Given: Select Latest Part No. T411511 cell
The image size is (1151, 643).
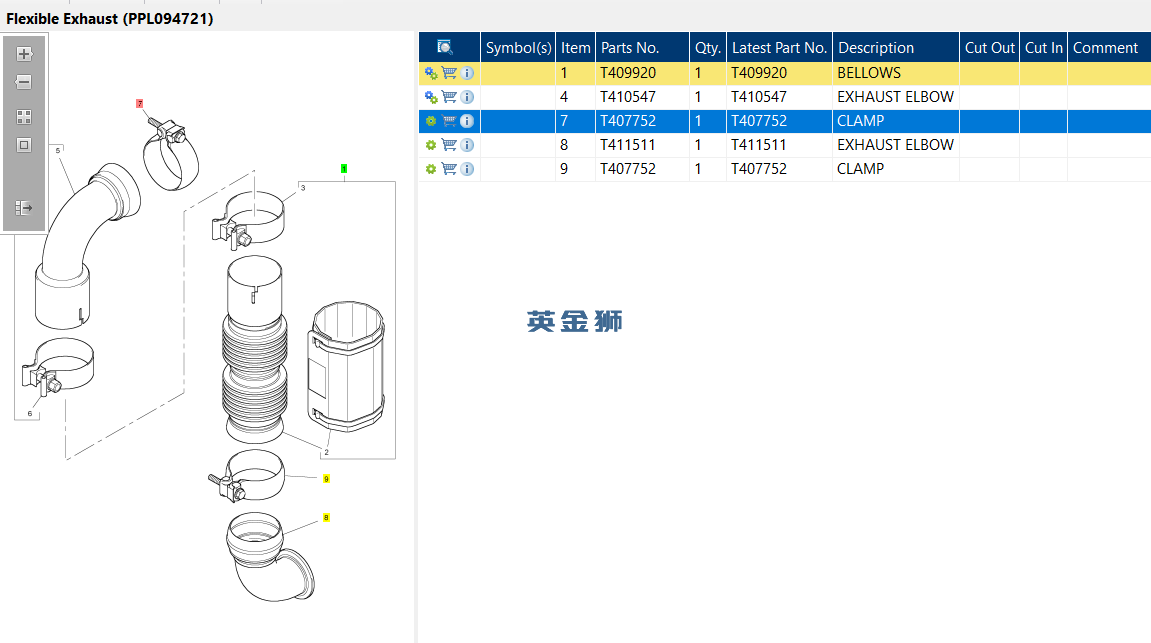Looking at the screenshot, I should [779, 145].
